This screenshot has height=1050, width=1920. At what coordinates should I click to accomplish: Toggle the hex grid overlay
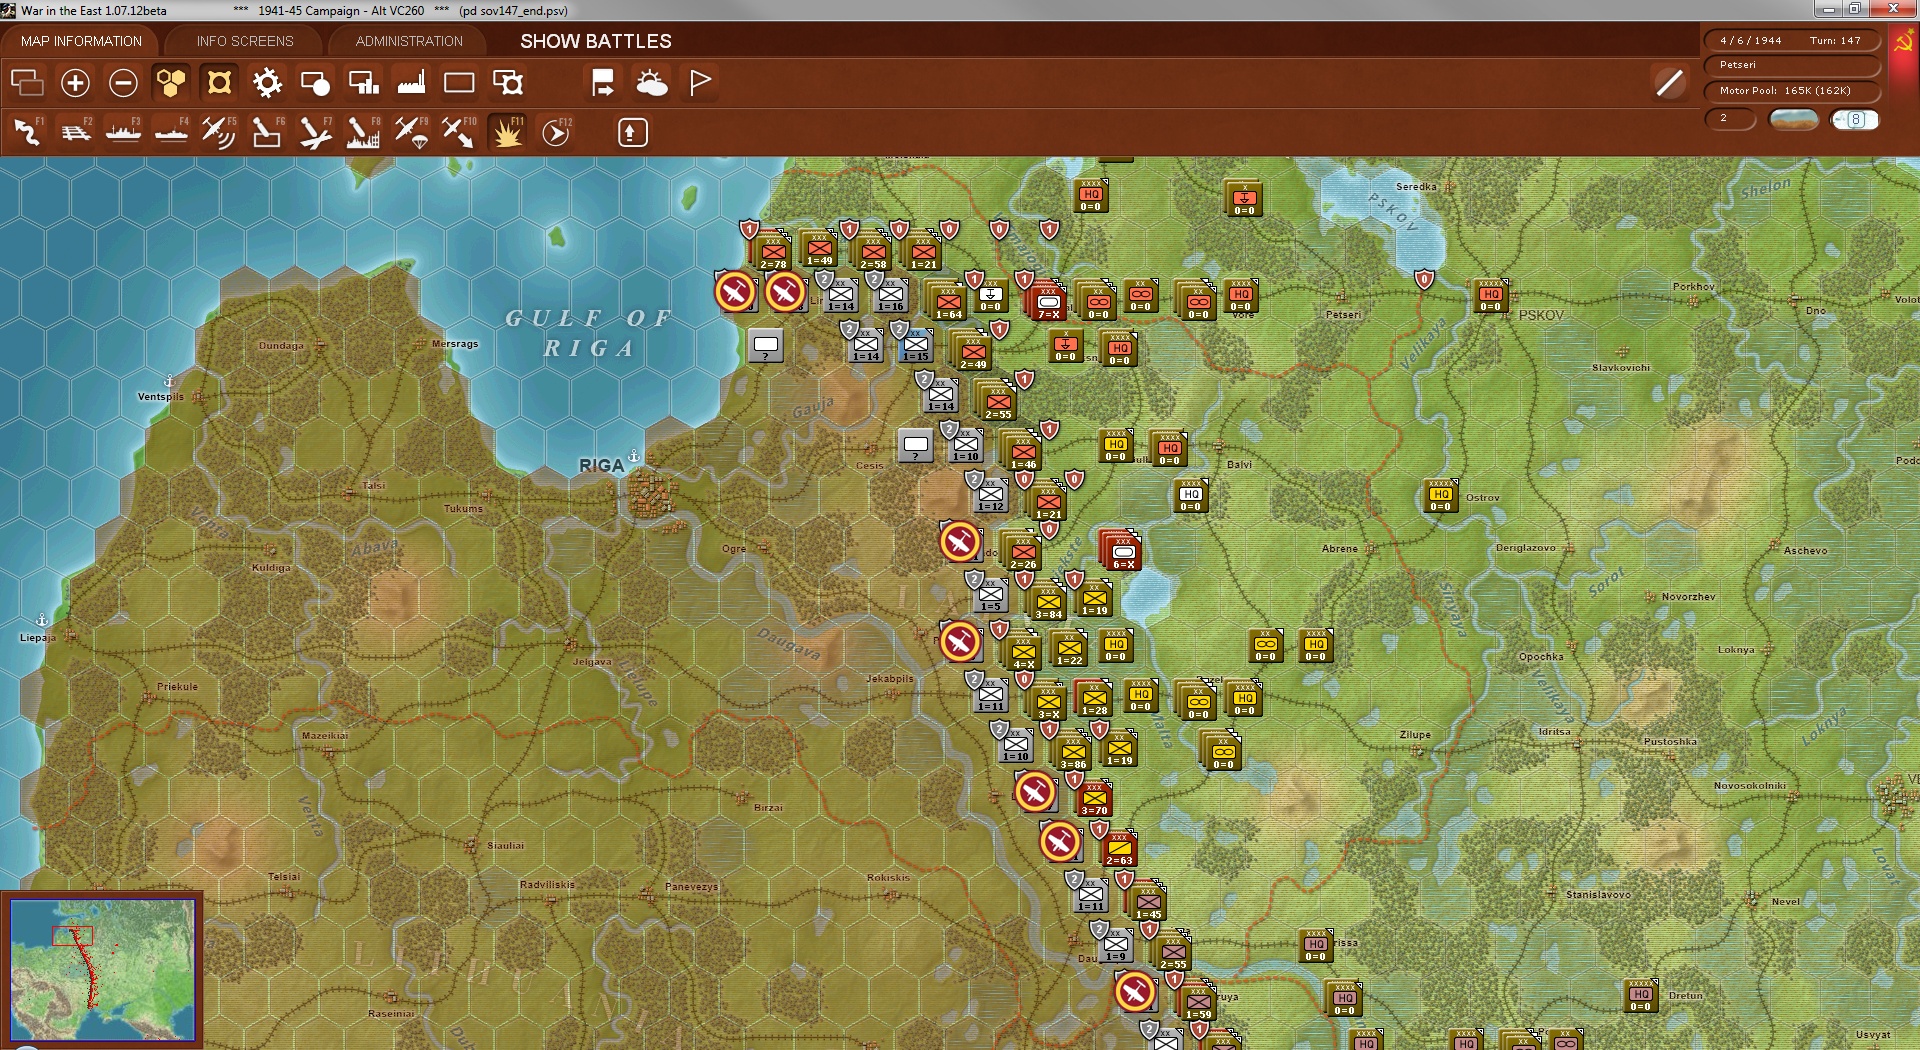tap(171, 83)
